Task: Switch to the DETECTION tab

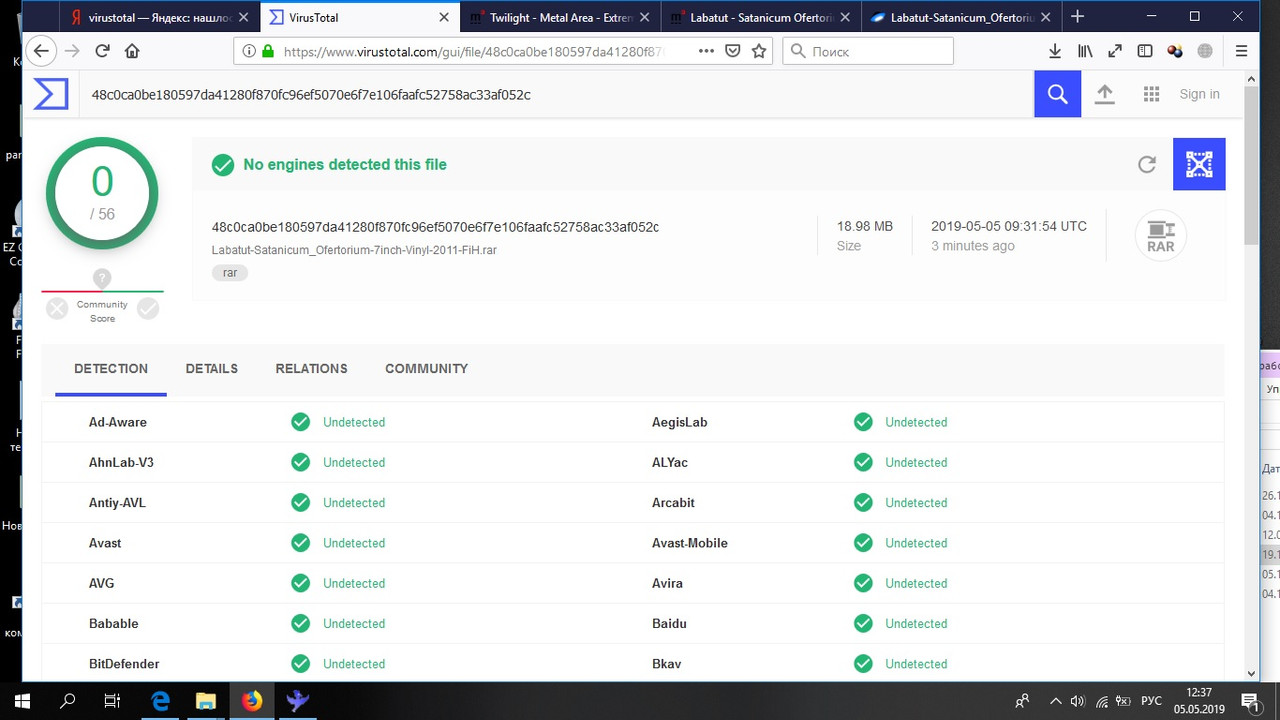Action: [111, 369]
